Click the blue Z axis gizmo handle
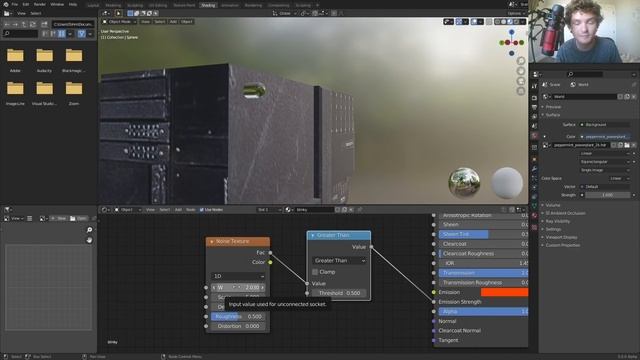Screen dimensions: 640x360 [511, 32]
